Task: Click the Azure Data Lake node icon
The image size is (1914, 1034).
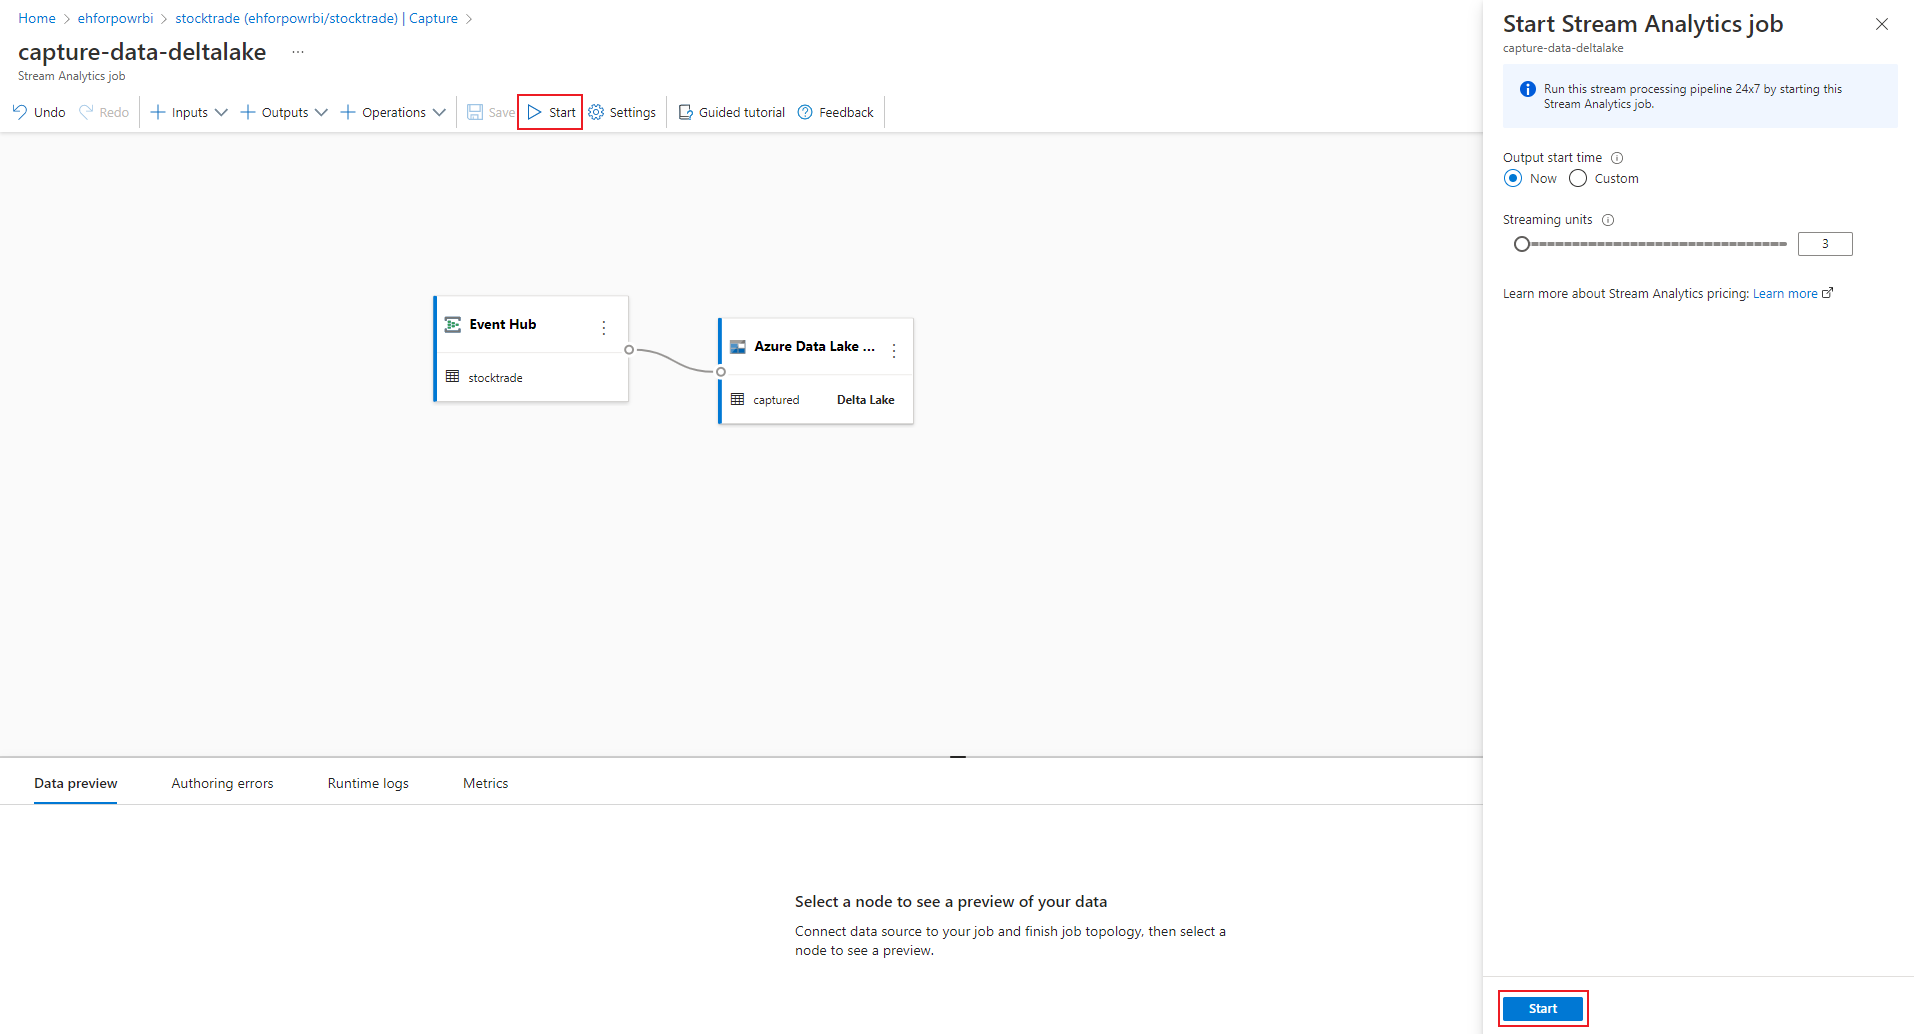Action: 738,347
